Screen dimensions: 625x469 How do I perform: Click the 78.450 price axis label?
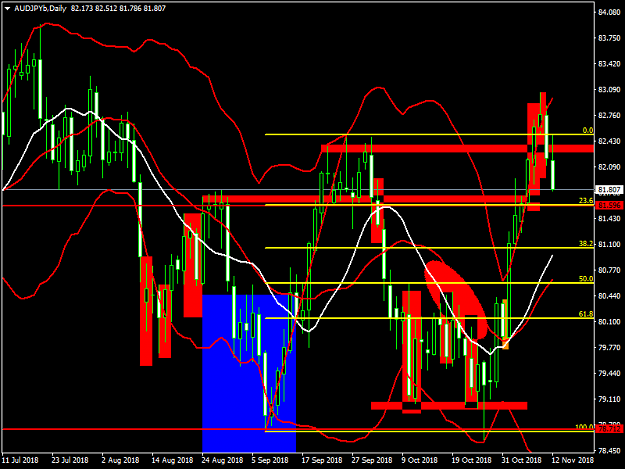(609, 451)
